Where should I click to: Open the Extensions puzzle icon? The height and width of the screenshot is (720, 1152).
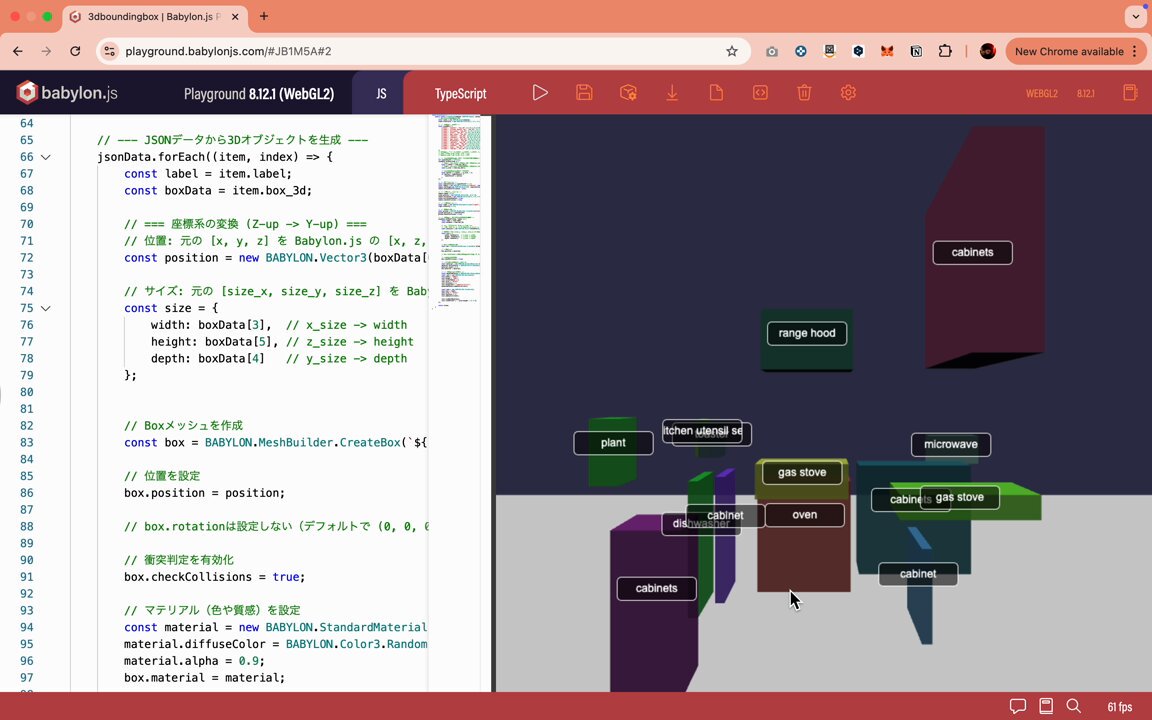[945, 51]
